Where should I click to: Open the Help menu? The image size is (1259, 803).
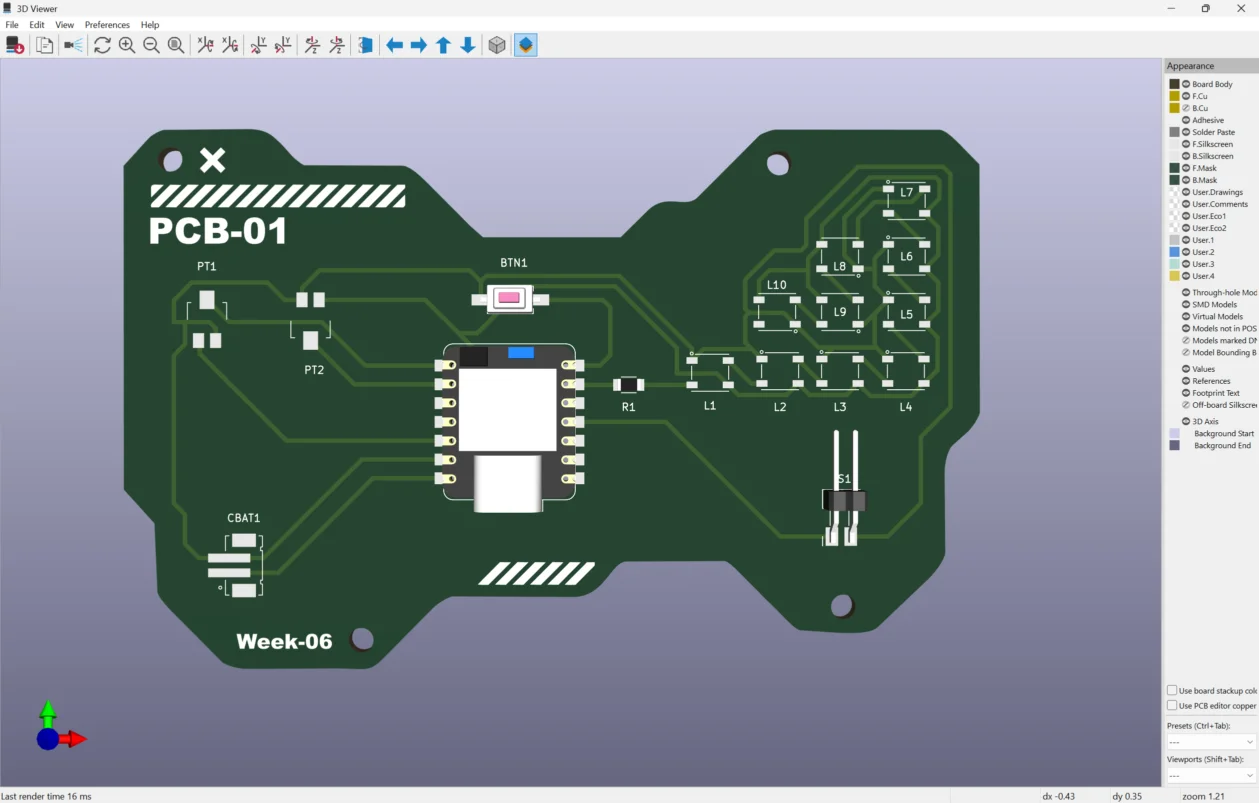point(150,25)
